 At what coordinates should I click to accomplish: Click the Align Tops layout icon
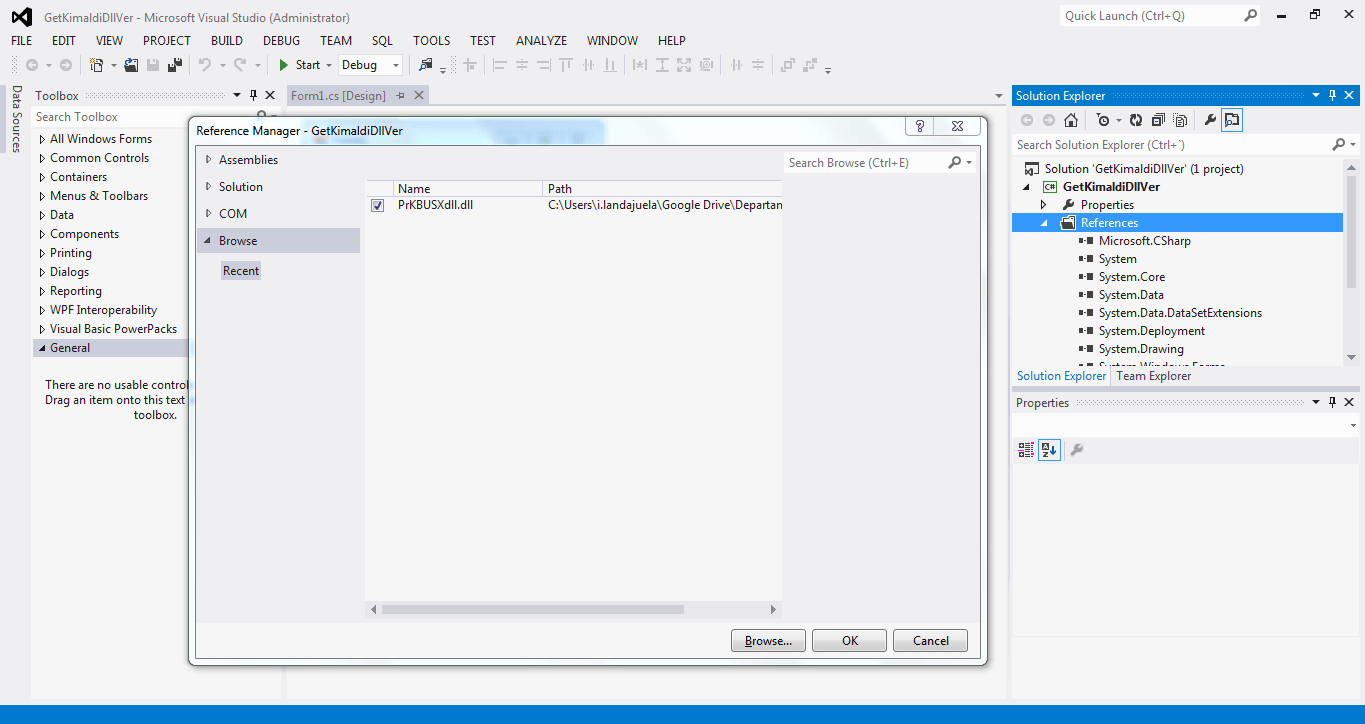pos(566,65)
